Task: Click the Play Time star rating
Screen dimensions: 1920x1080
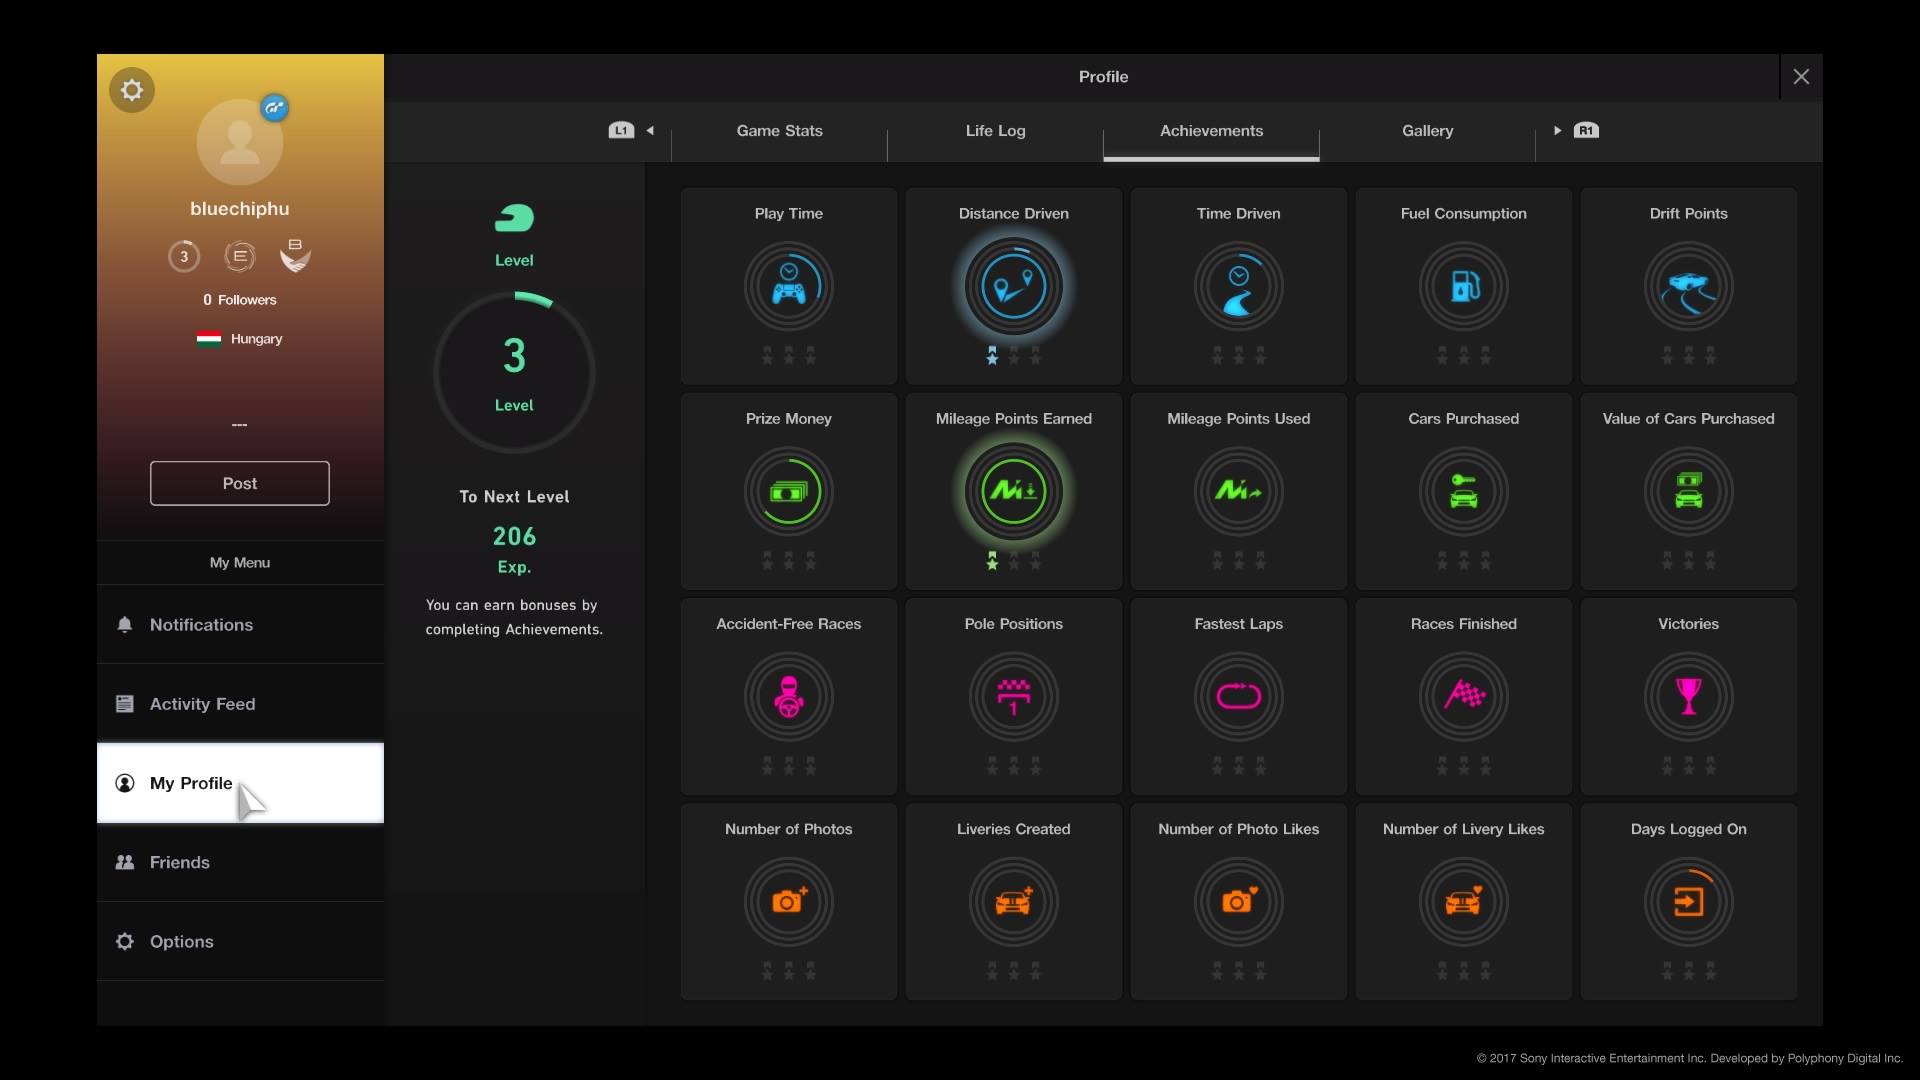Action: 788,355
